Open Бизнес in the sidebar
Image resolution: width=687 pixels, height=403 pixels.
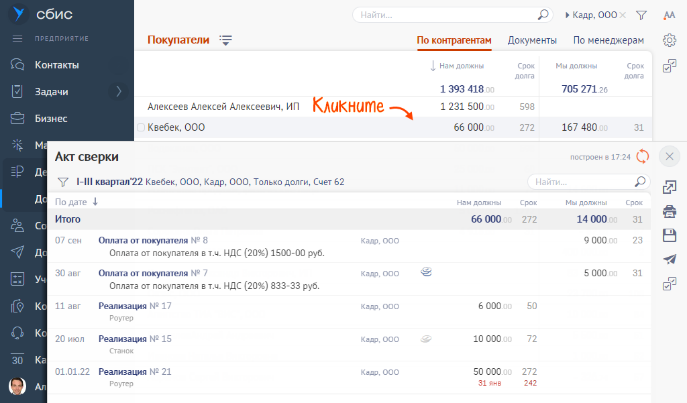[x=51, y=118]
